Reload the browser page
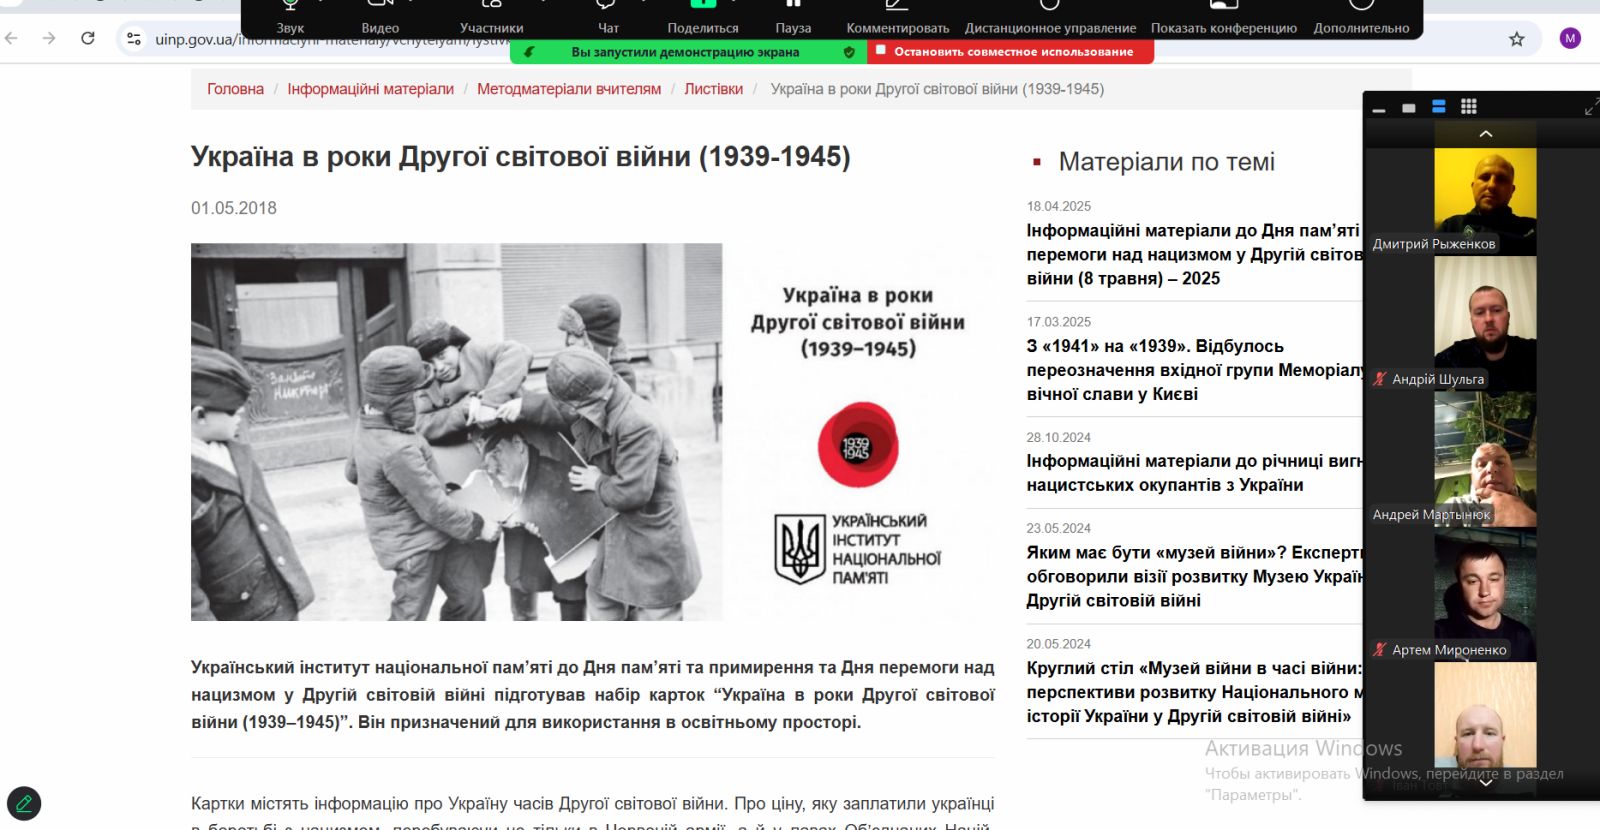The width and height of the screenshot is (1600, 830). (88, 38)
